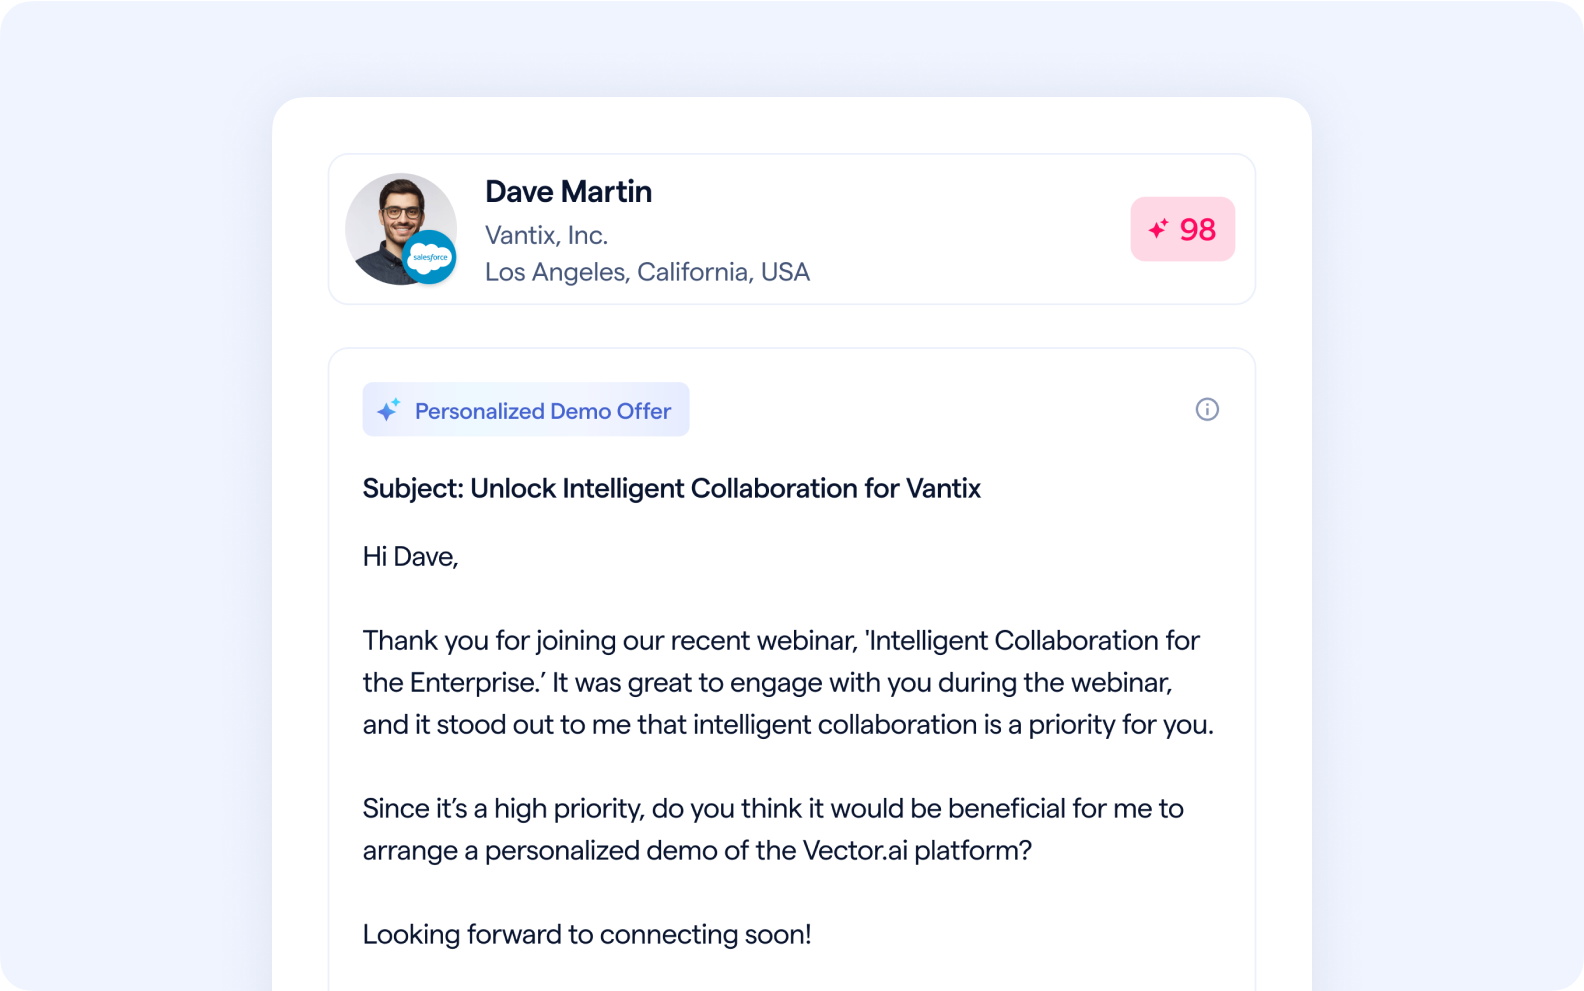1584x991 pixels.
Task: Click the AI lead score badge showing 98
Action: coord(1183,229)
